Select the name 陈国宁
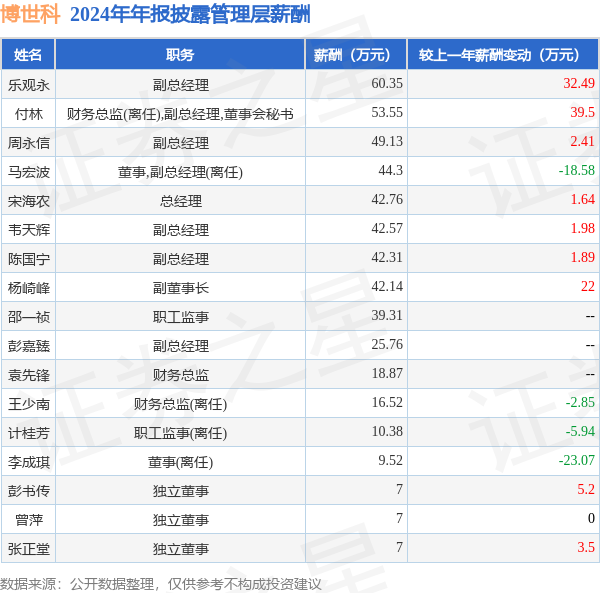The height and width of the screenshot is (593, 600). click(x=29, y=259)
